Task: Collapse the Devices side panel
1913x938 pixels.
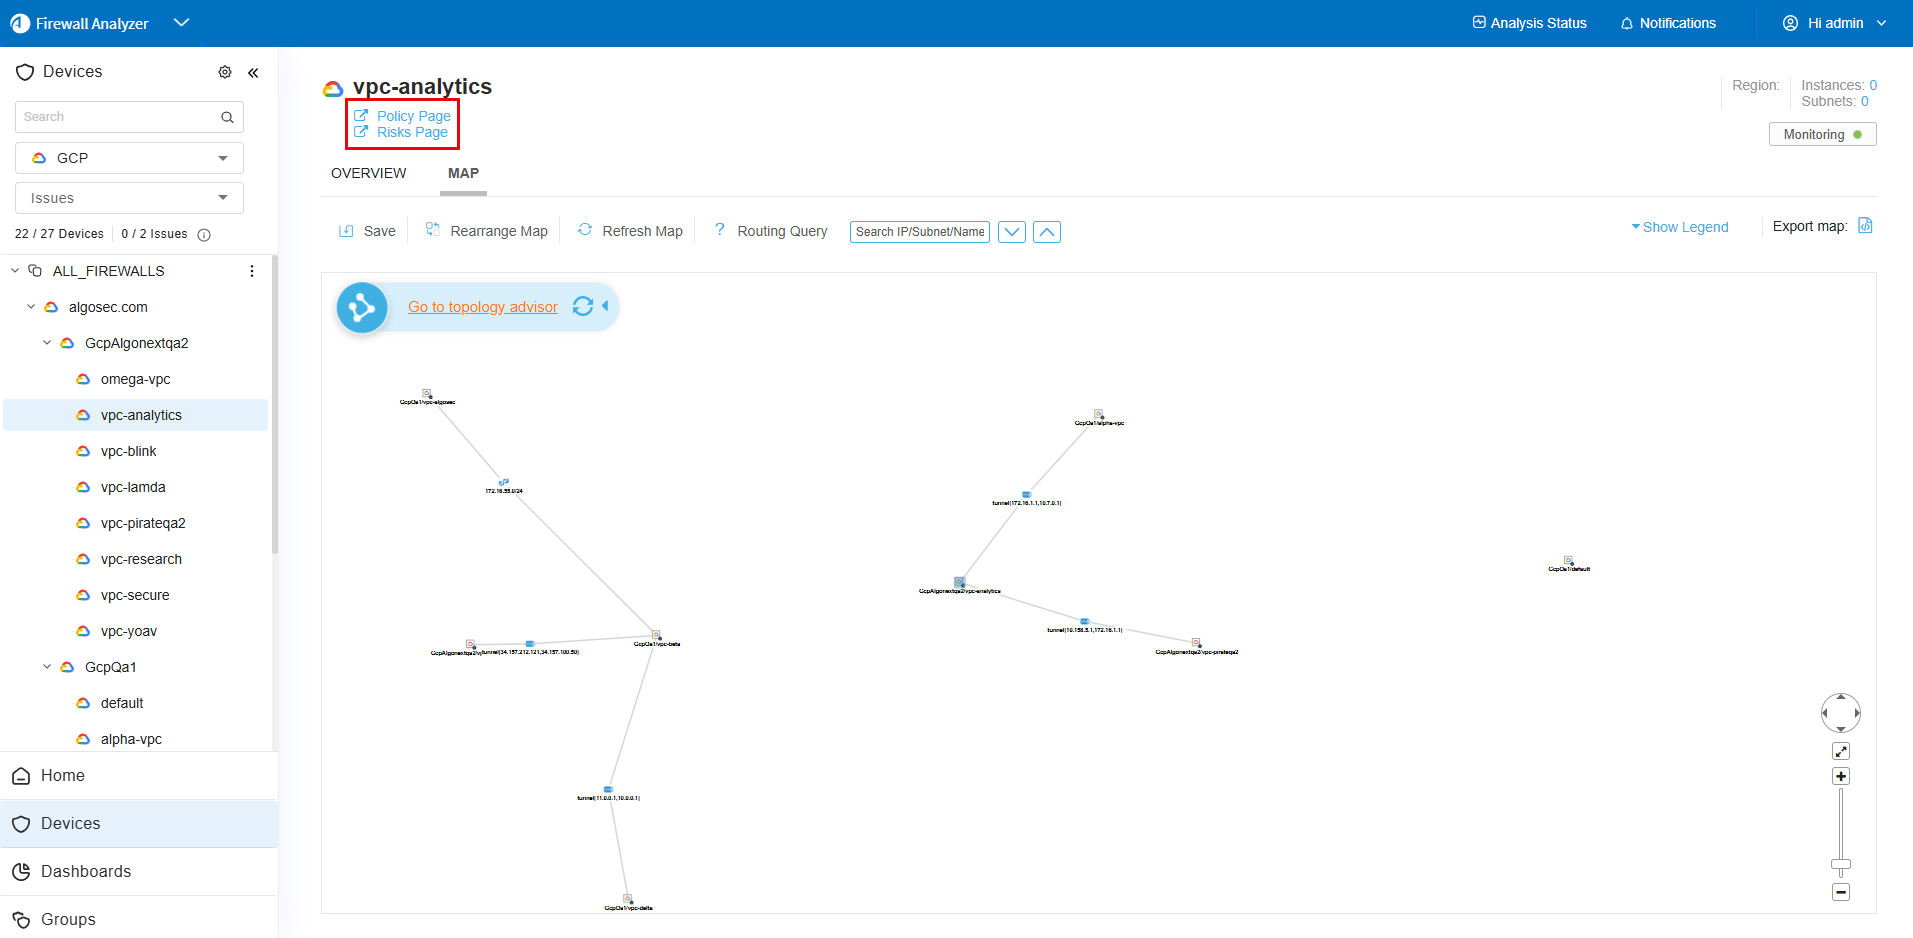Action: point(253,73)
